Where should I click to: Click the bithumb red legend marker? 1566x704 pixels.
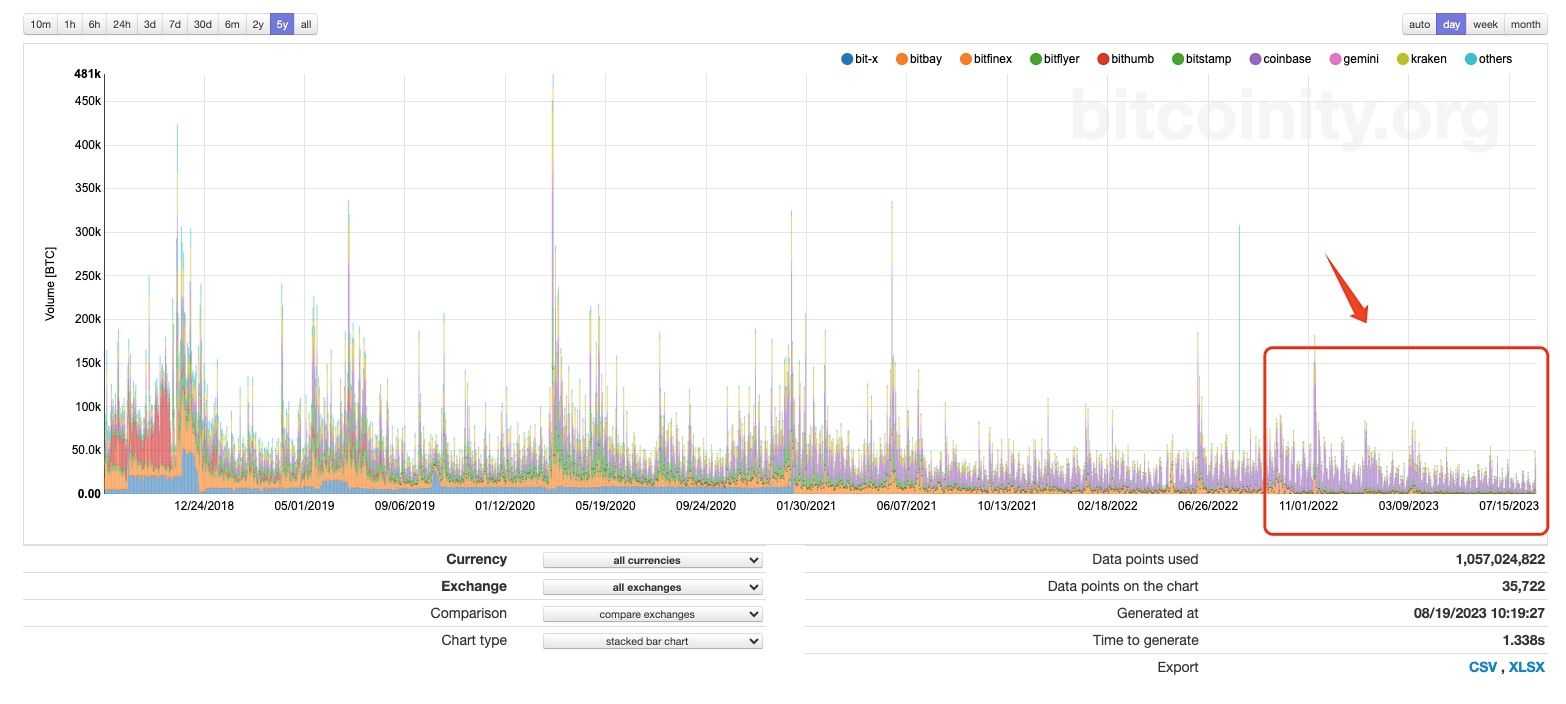pos(1103,59)
